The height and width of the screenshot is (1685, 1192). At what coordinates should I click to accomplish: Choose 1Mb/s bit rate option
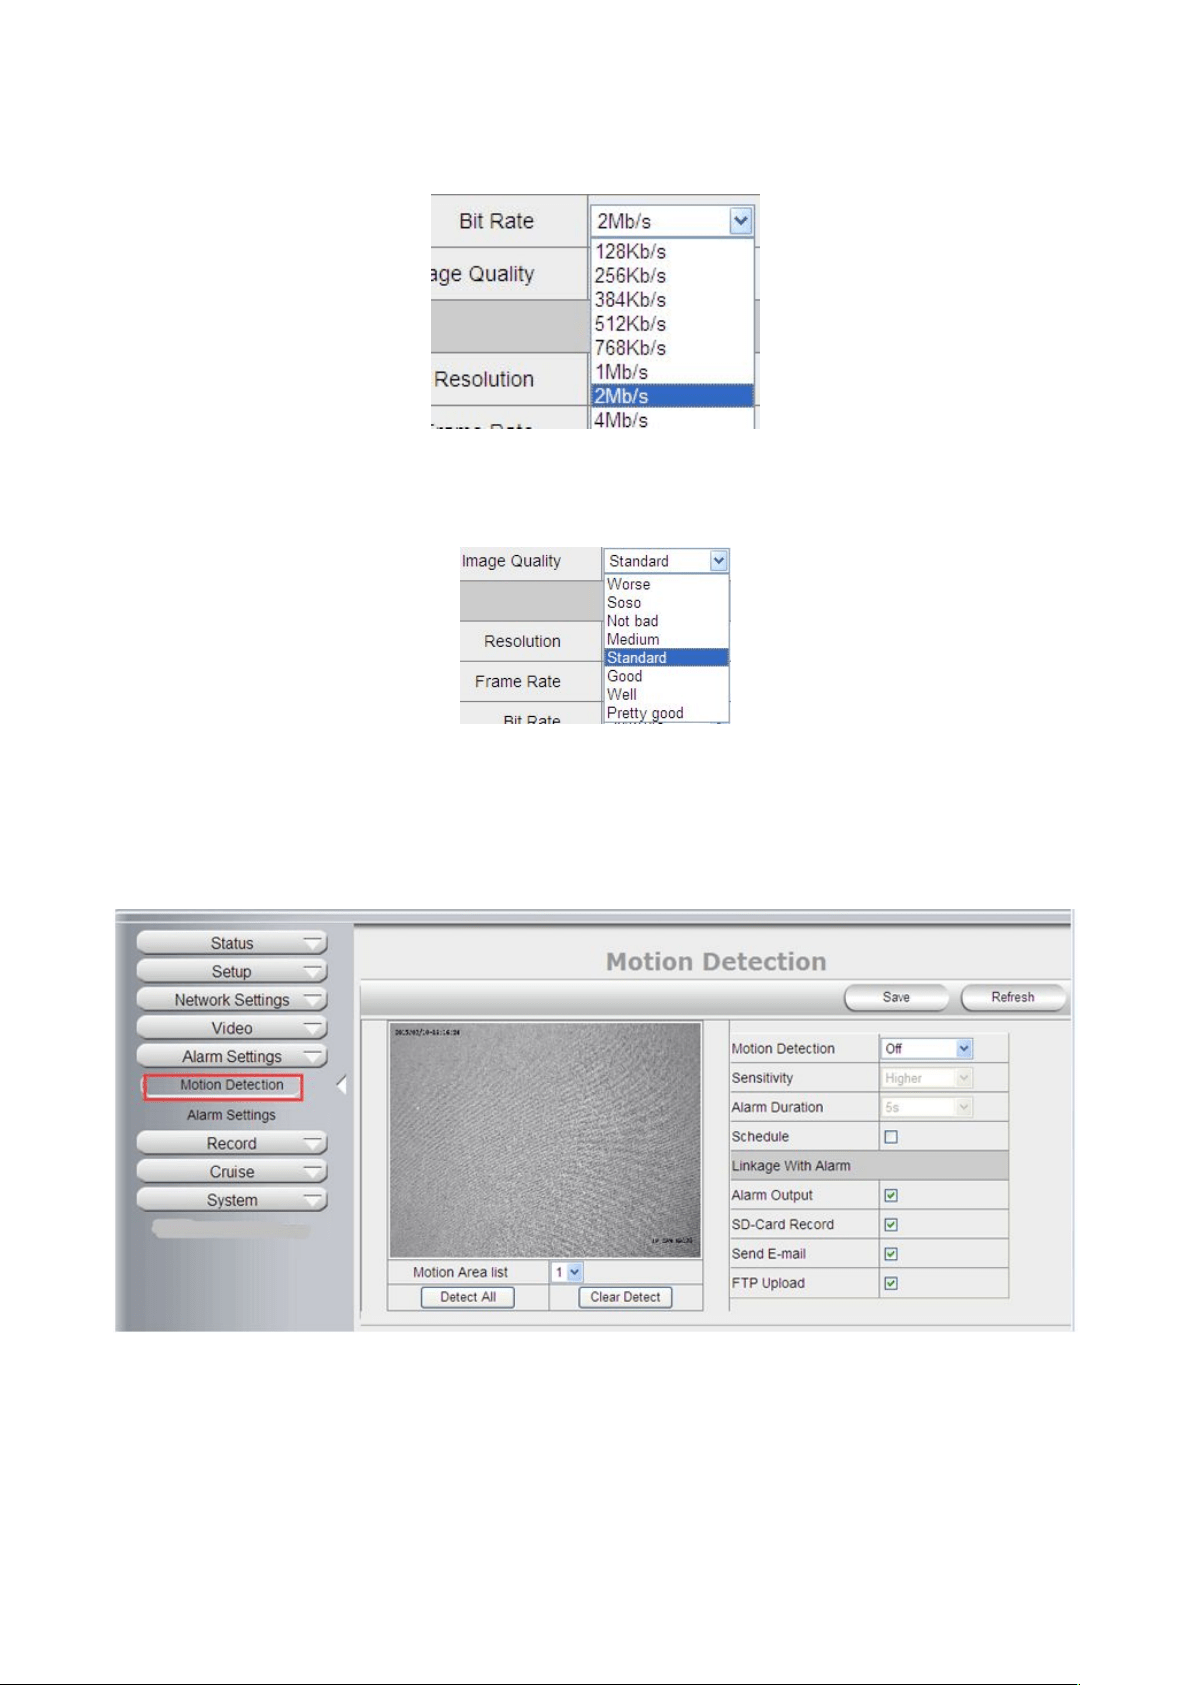672,372
